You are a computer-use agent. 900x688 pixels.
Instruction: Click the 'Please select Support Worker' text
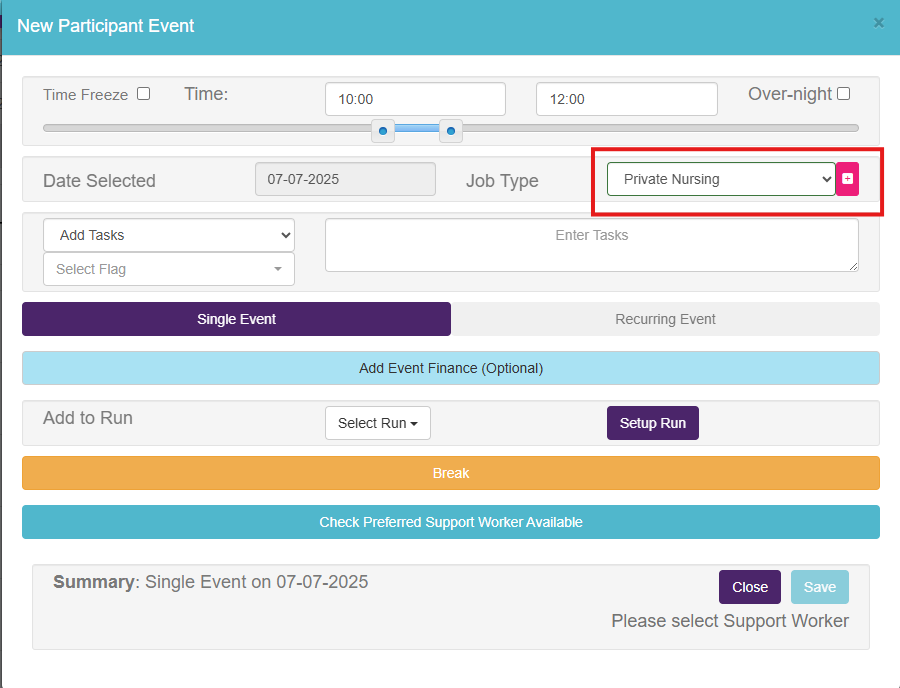730,621
